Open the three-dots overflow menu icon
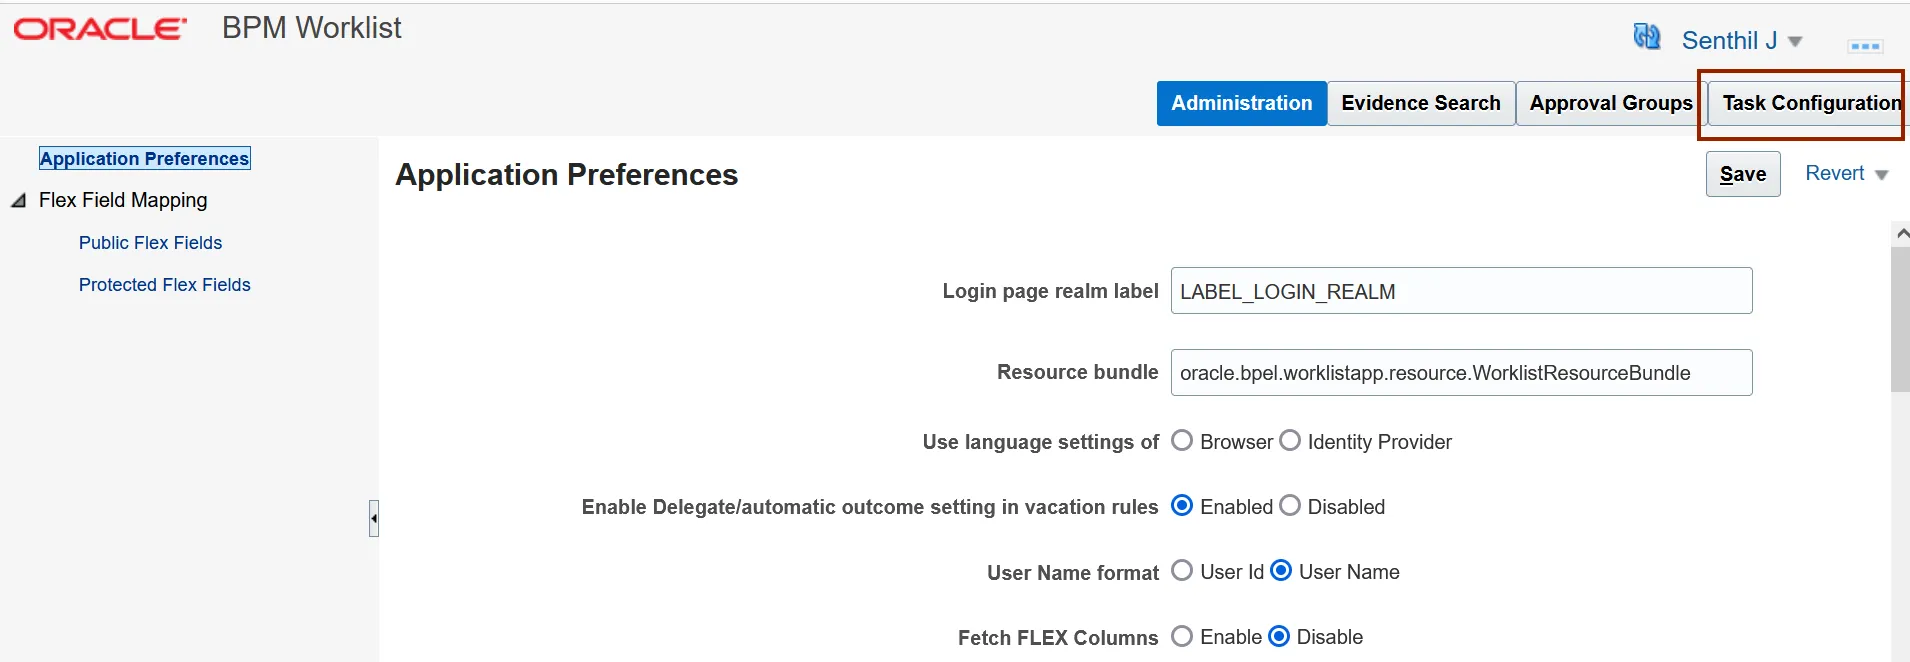1910x662 pixels. [x=1865, y=46]
